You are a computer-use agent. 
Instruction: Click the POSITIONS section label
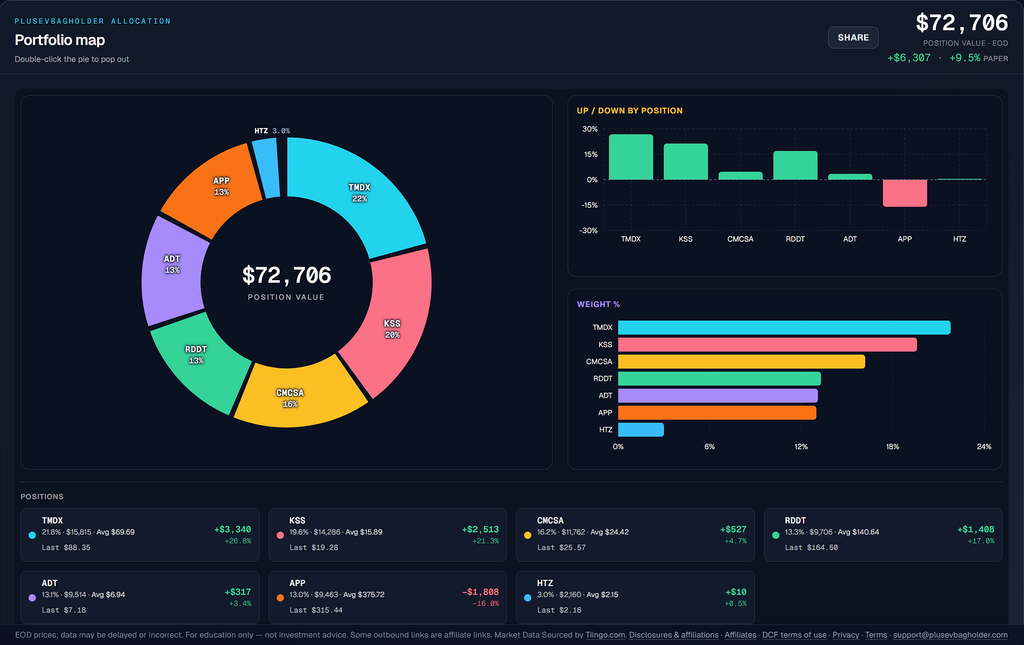click(42, 497)
